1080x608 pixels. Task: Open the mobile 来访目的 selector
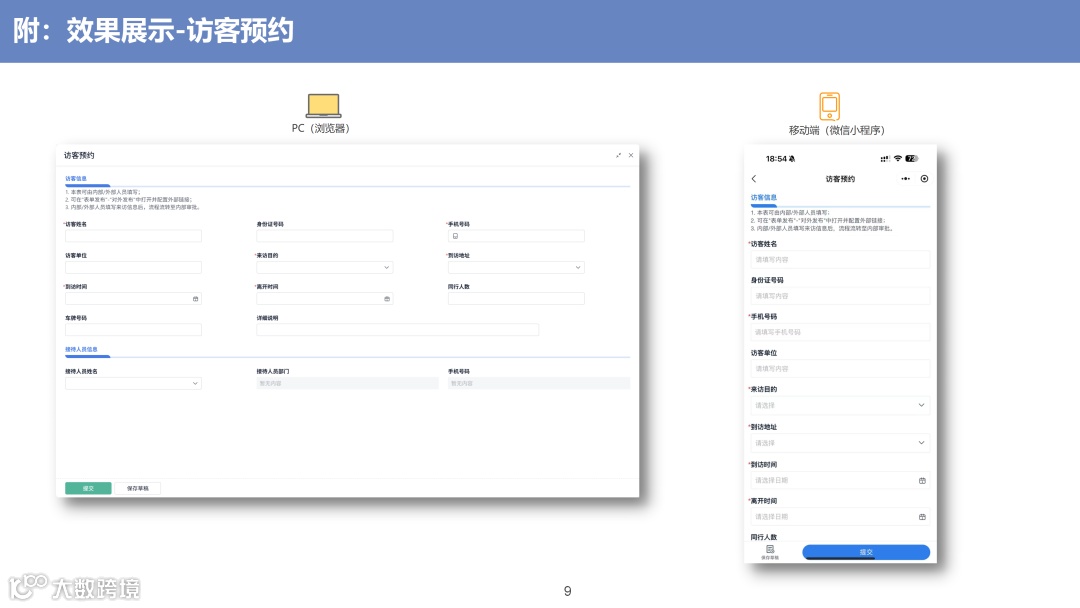coord(840,406)
